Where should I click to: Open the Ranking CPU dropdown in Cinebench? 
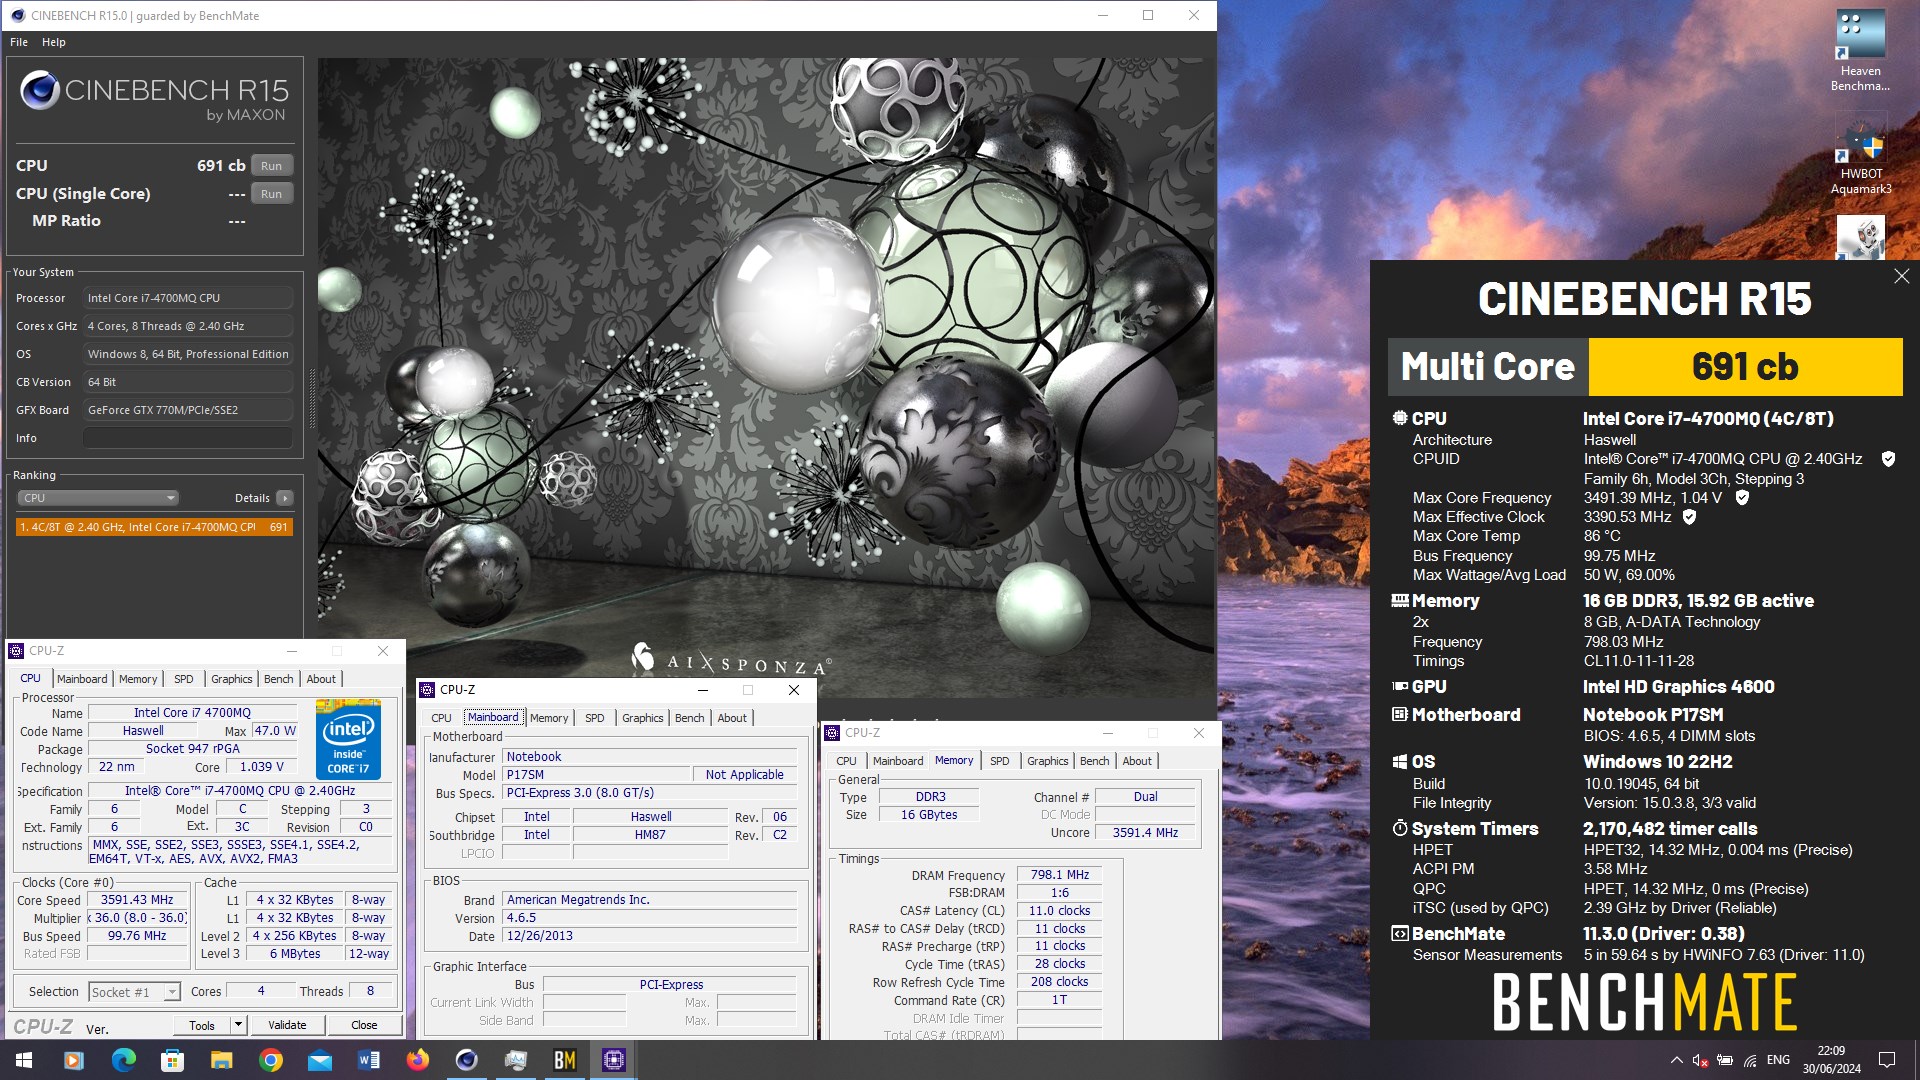[98, 498]
